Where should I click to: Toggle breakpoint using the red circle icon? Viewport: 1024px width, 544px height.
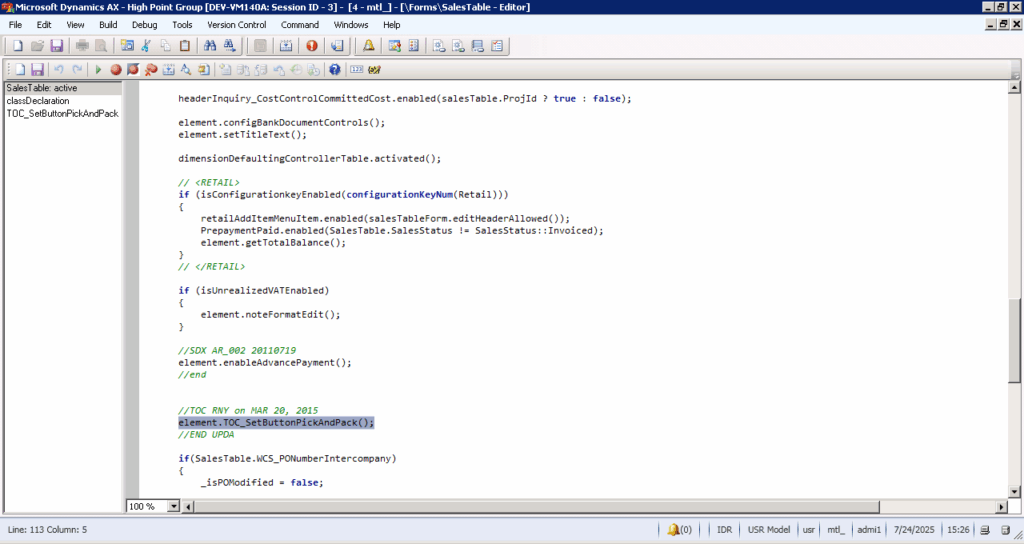point(116,69)
